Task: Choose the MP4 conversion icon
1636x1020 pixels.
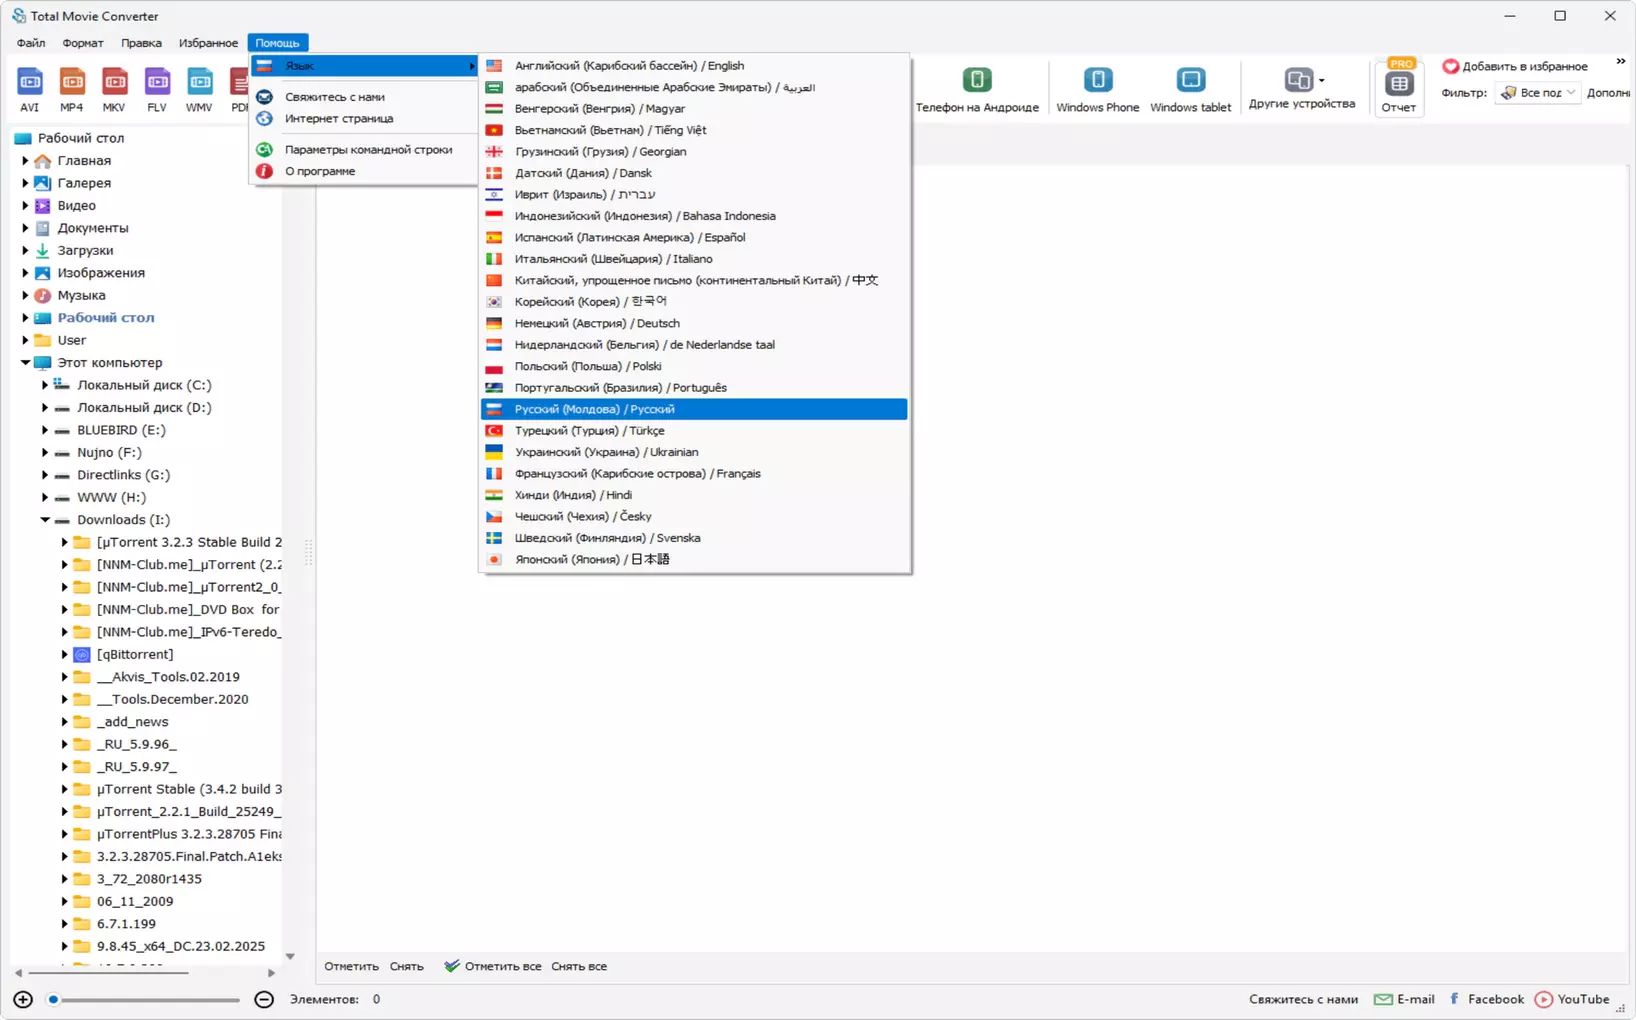Action: click(x=72, y=89)
